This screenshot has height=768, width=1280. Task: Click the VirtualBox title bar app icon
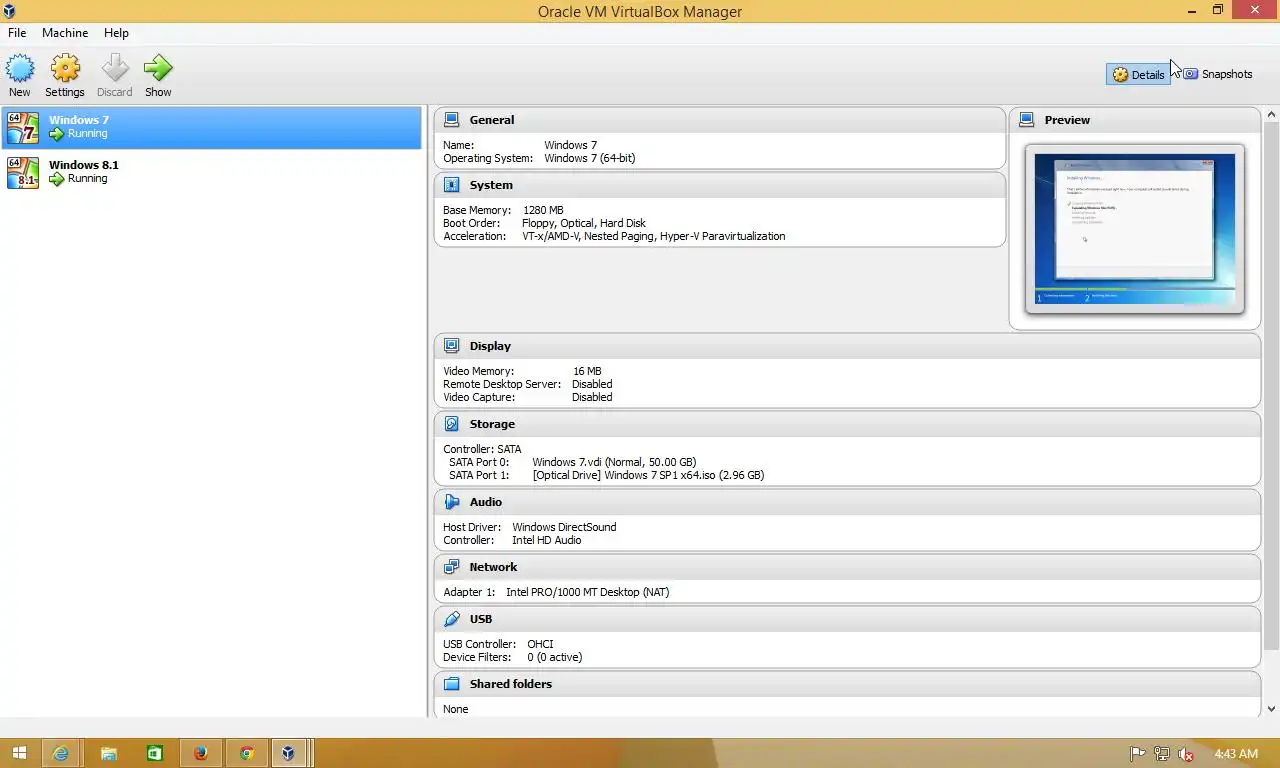(9, 11)
